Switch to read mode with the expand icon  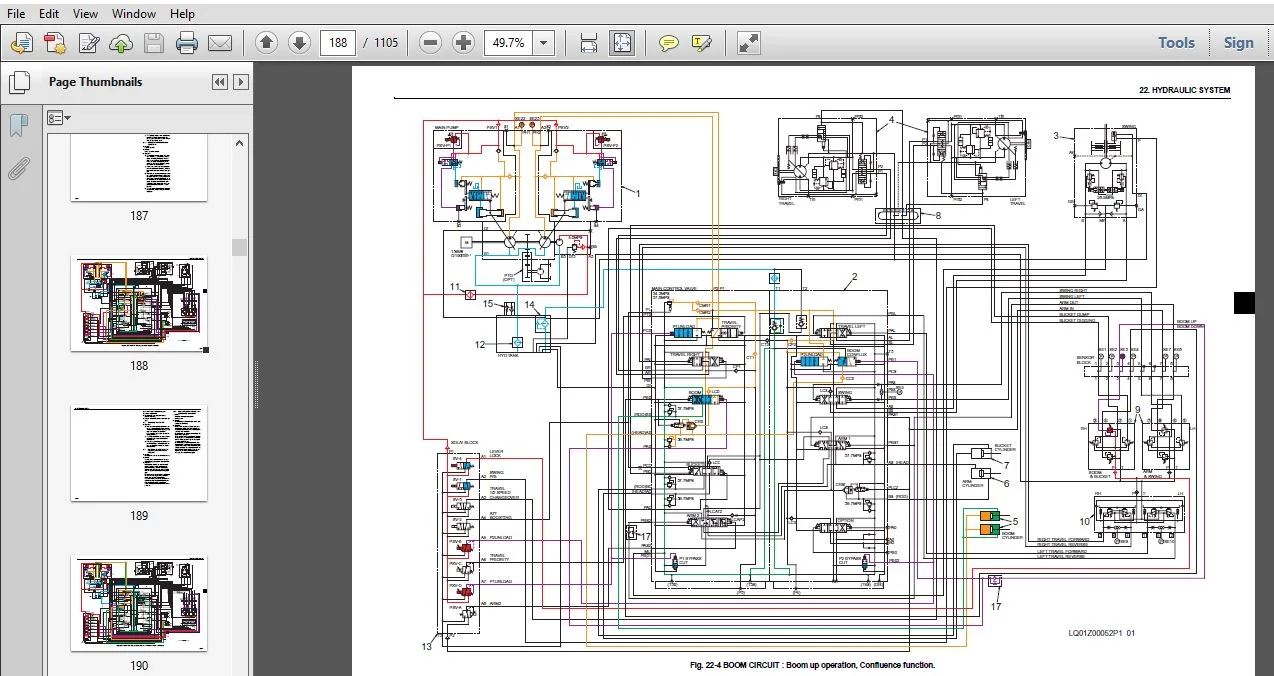[x=748, y=43]
